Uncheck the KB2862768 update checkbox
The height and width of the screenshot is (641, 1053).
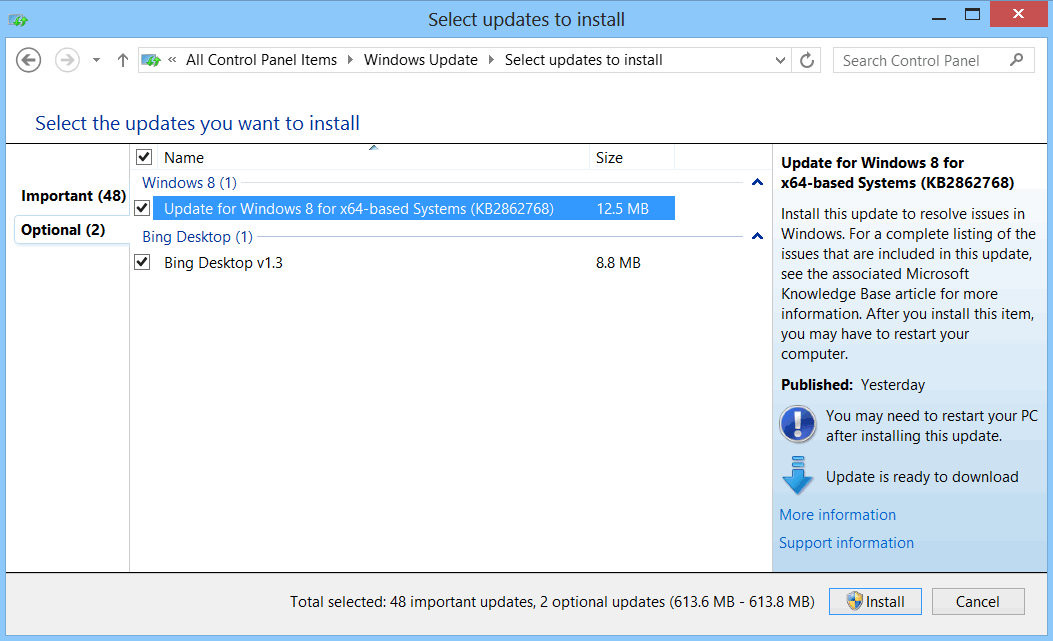coord(142,208)
